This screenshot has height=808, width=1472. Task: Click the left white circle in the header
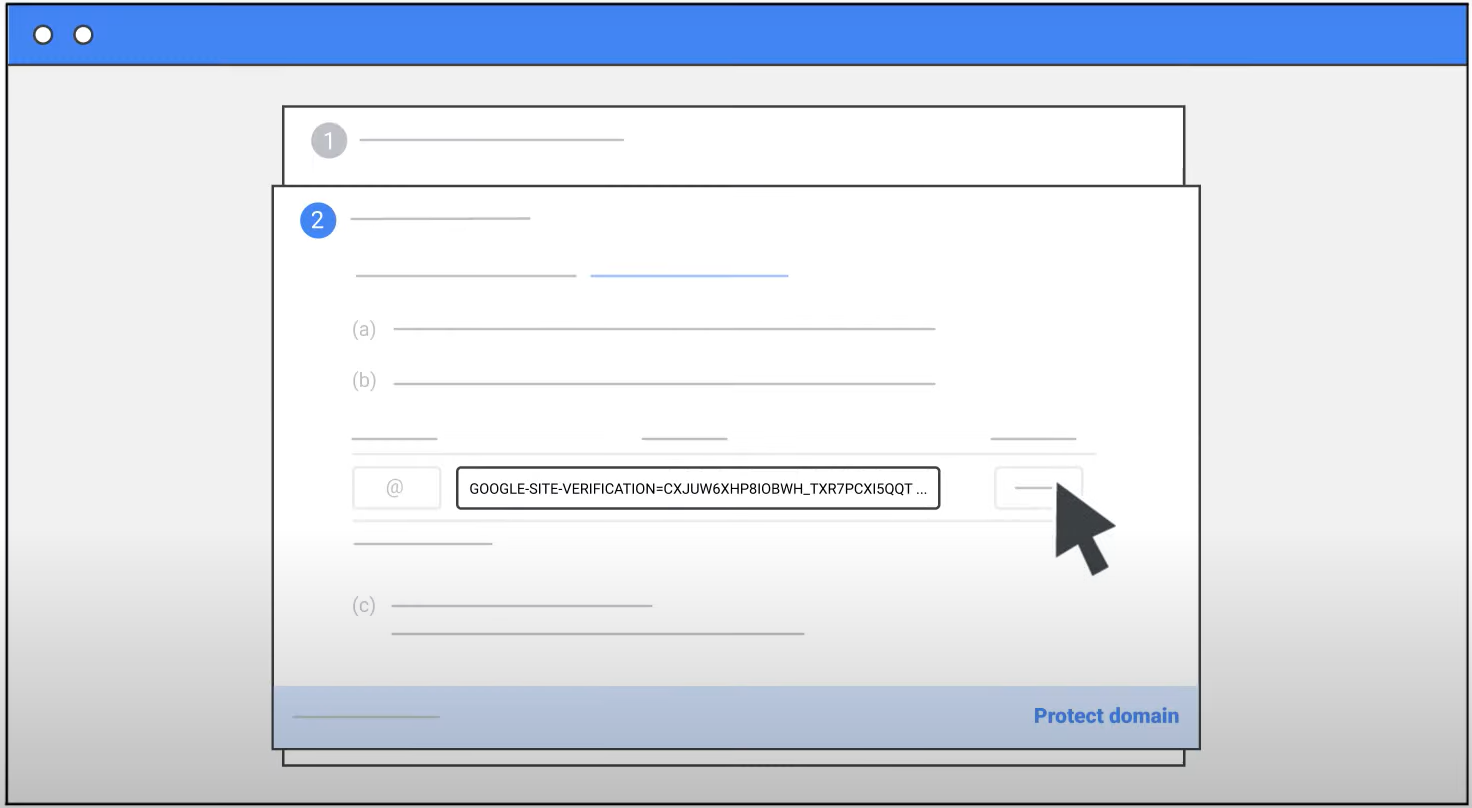tap(43, 34)
